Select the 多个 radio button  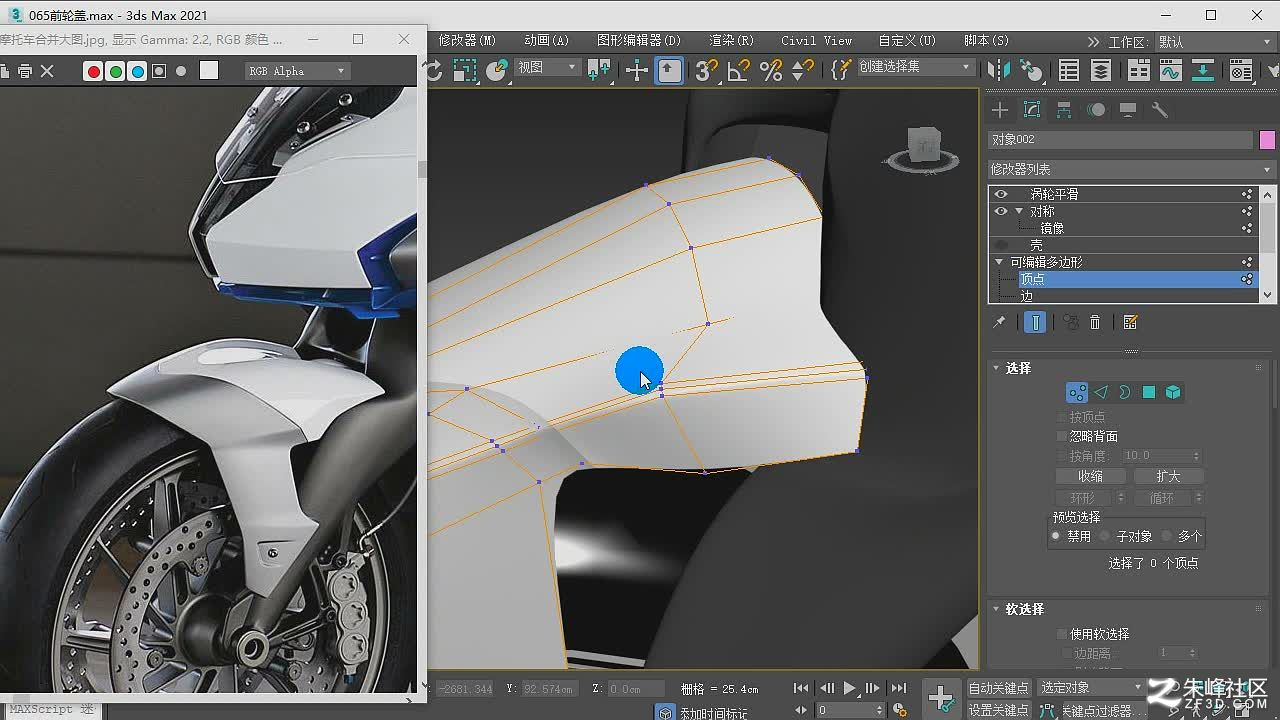click(x=1167, y=536)
